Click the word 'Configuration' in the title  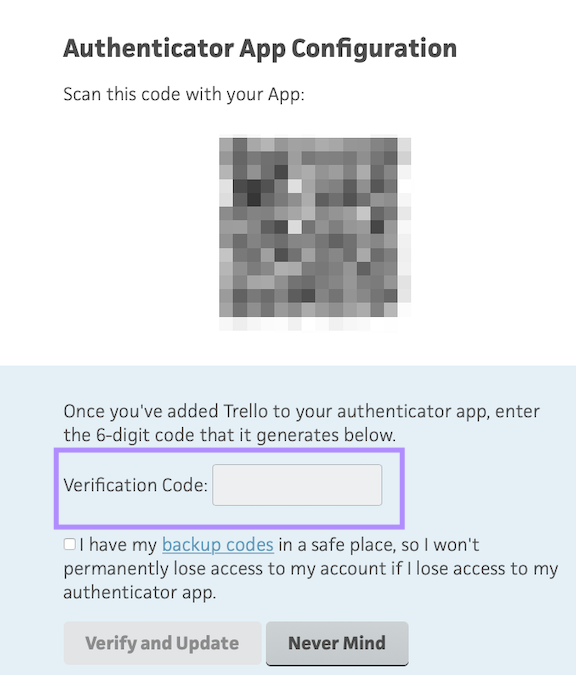pos(374,48)
